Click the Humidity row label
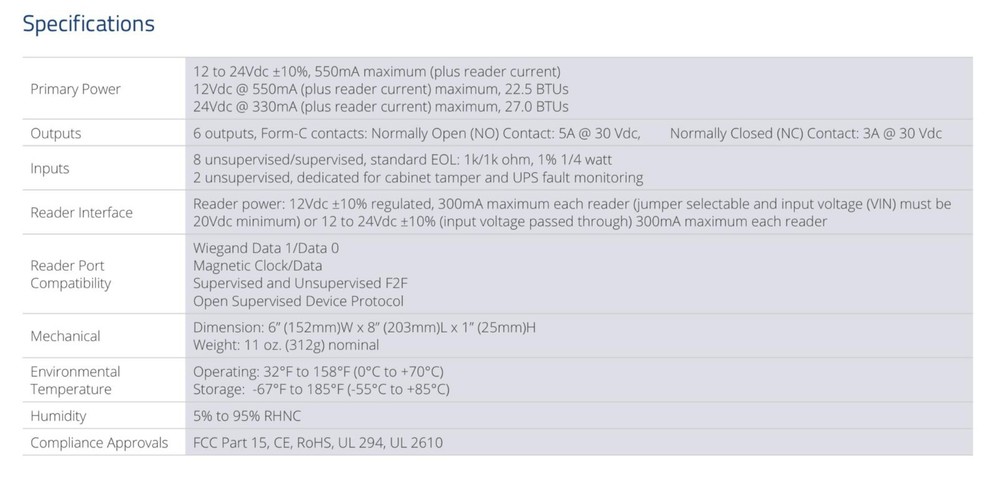Viewport: 1000px width, 483px height. (x=58, y=416)
